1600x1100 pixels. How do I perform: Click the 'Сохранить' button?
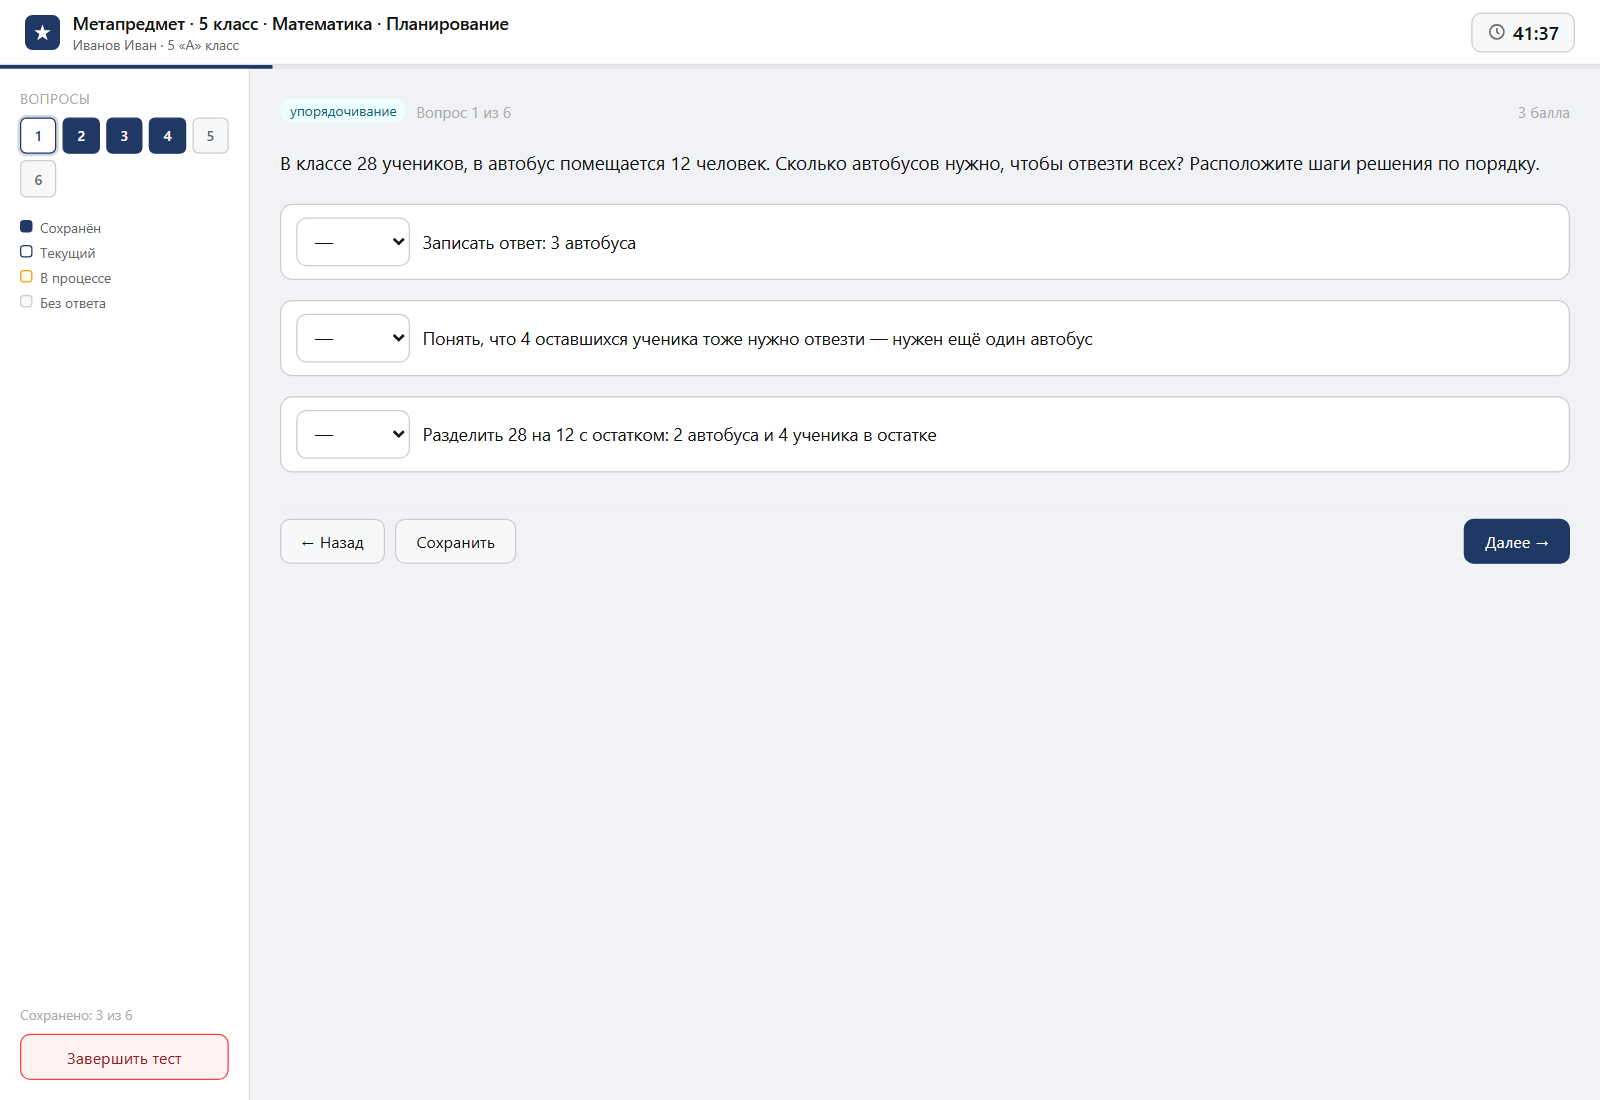(455, 541)
